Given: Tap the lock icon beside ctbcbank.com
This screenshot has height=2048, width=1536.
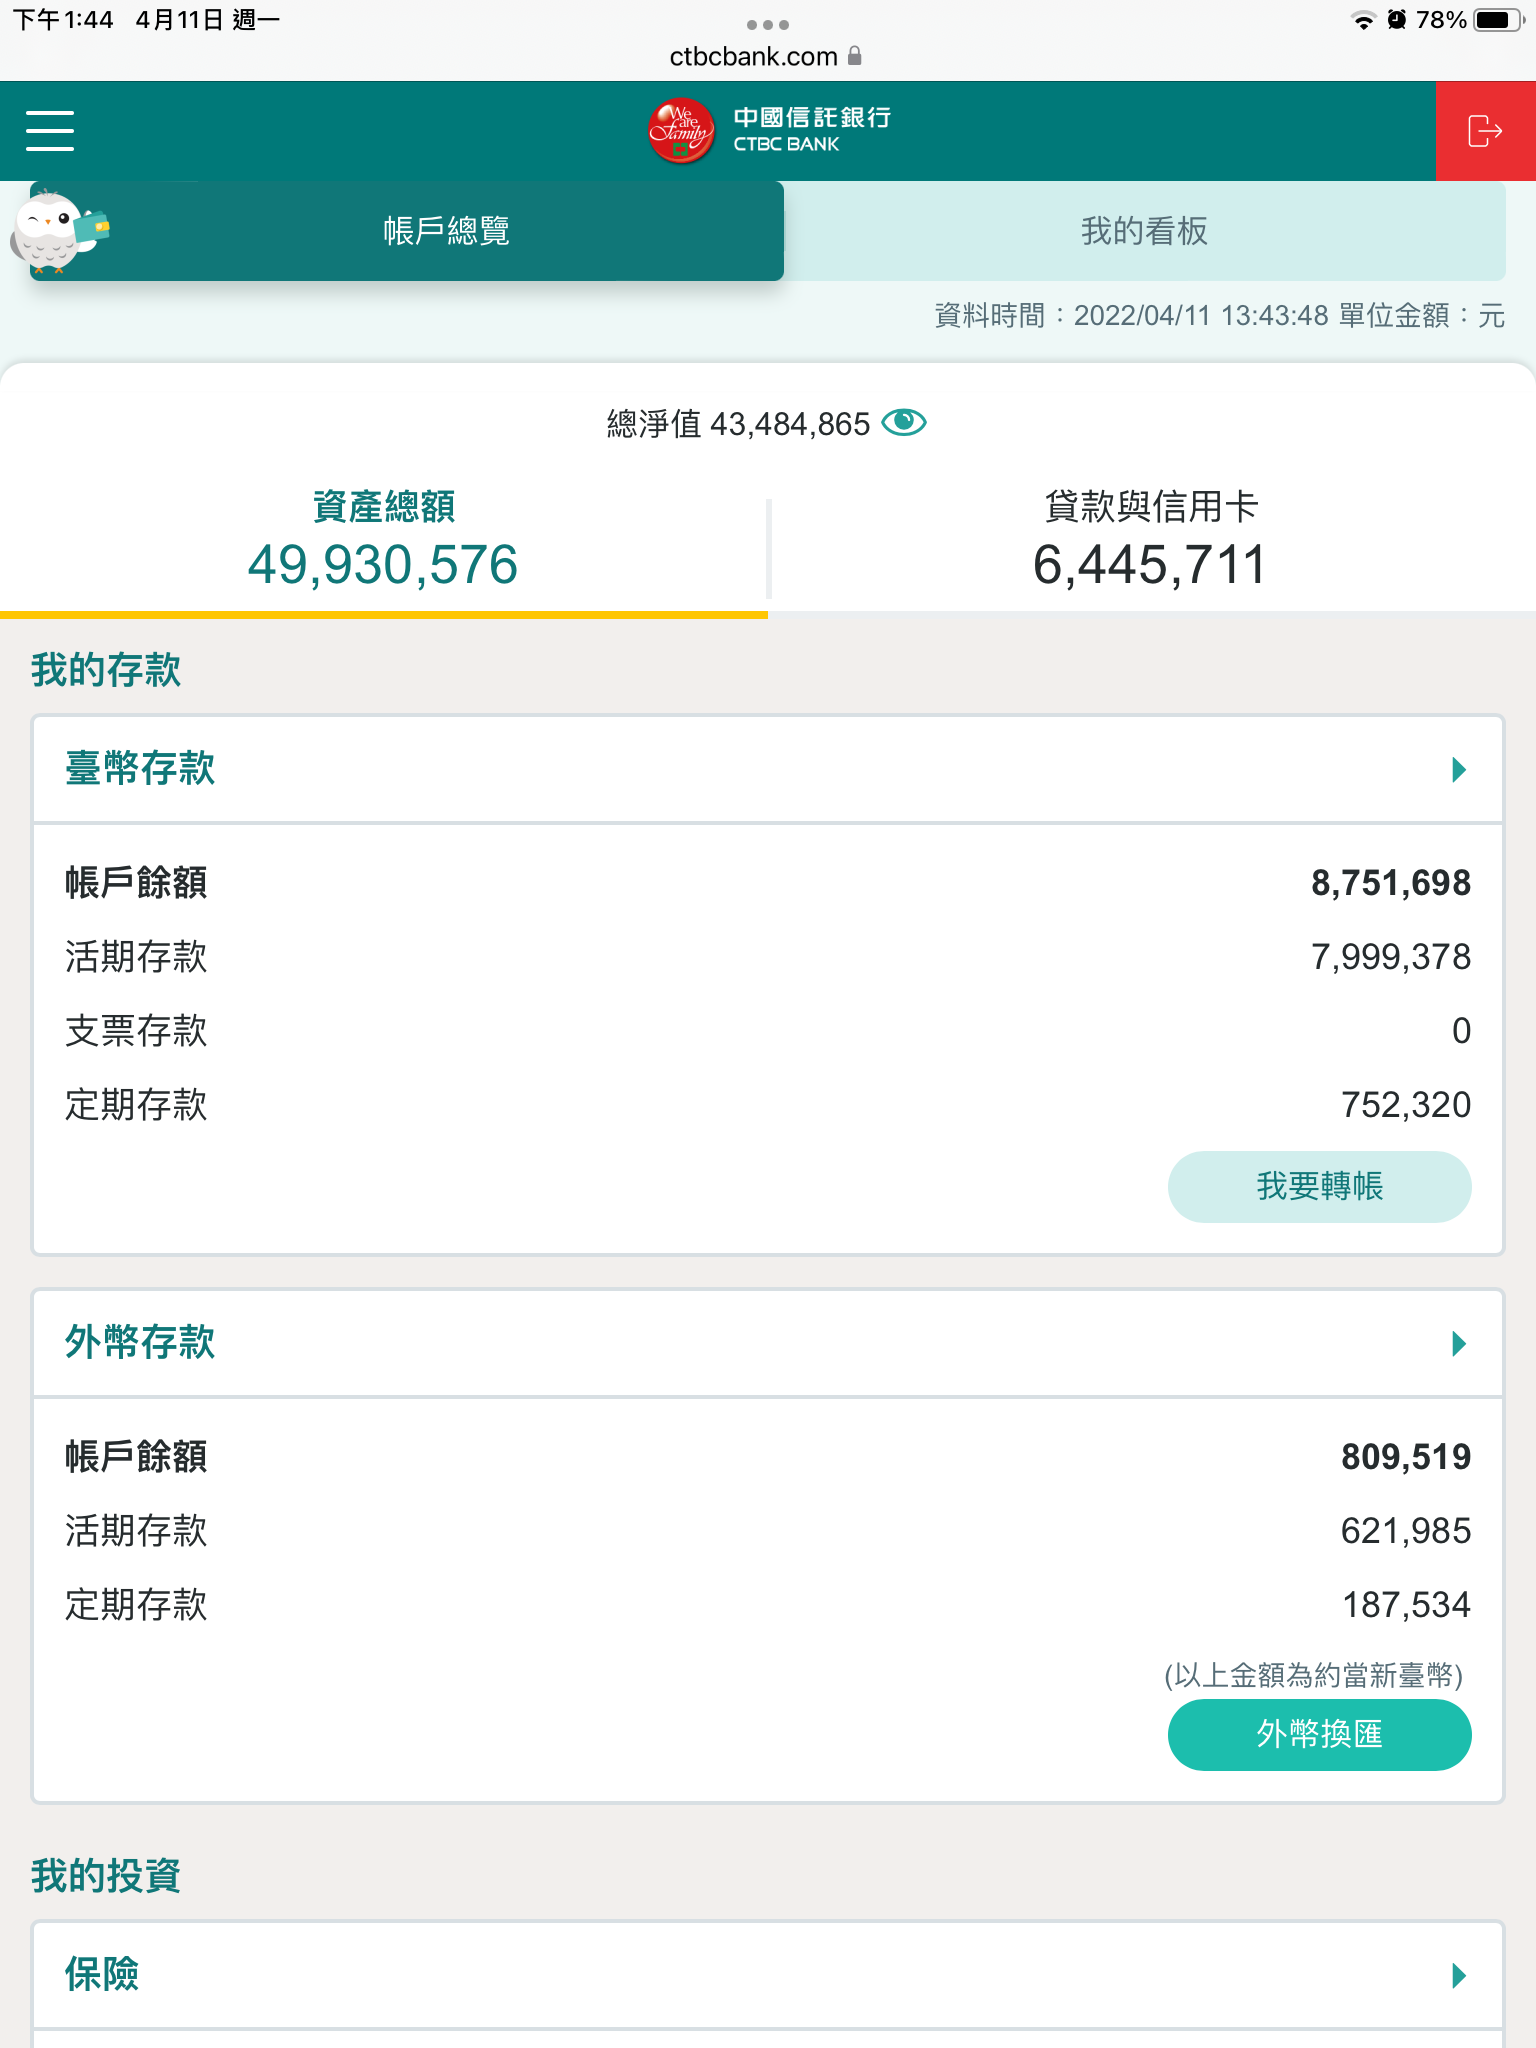Looking at the screenshot, I should point(855,56).
